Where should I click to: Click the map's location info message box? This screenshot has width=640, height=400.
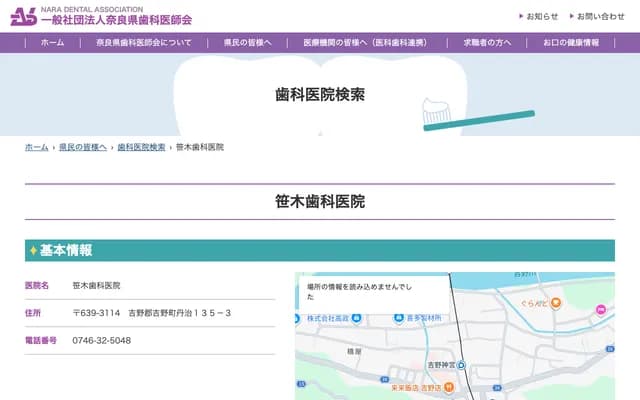point(355,291)
